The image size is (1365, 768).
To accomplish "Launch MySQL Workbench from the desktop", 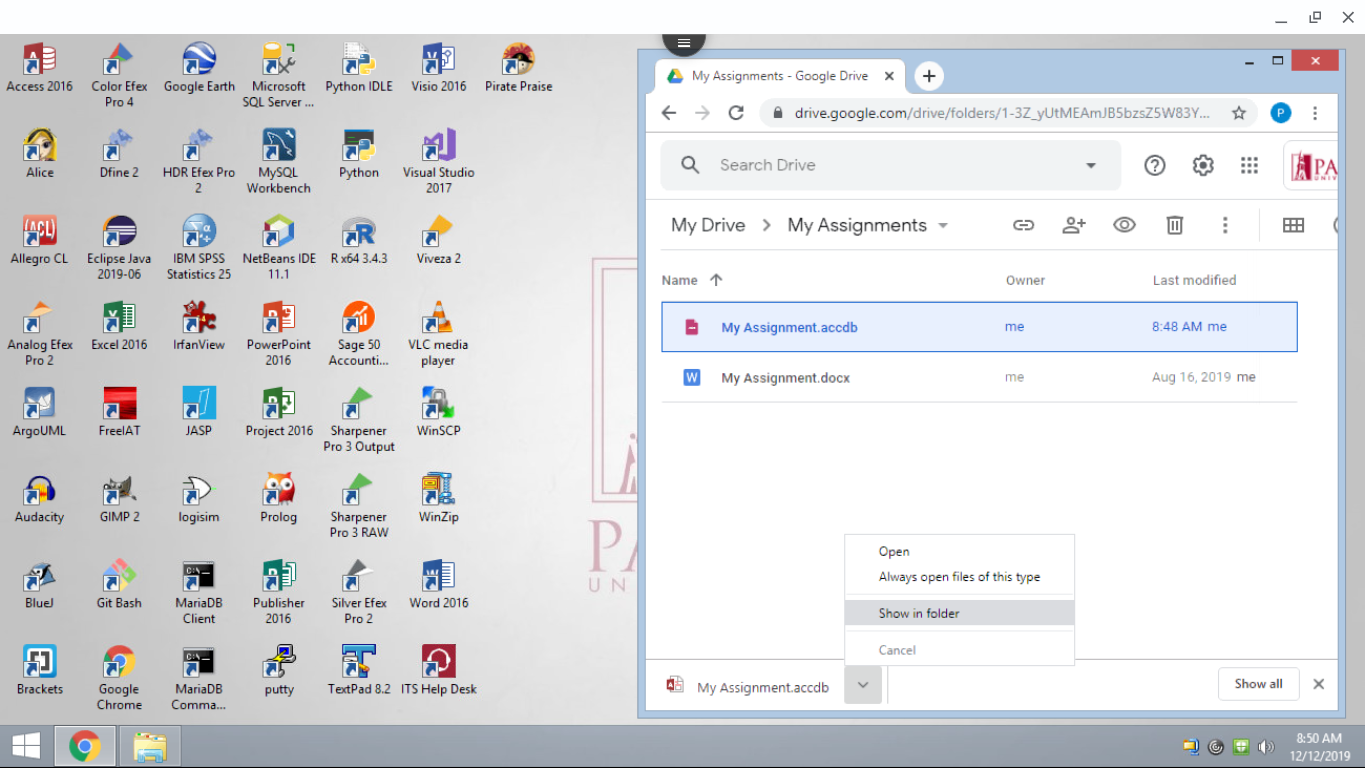I will (278, 160).
